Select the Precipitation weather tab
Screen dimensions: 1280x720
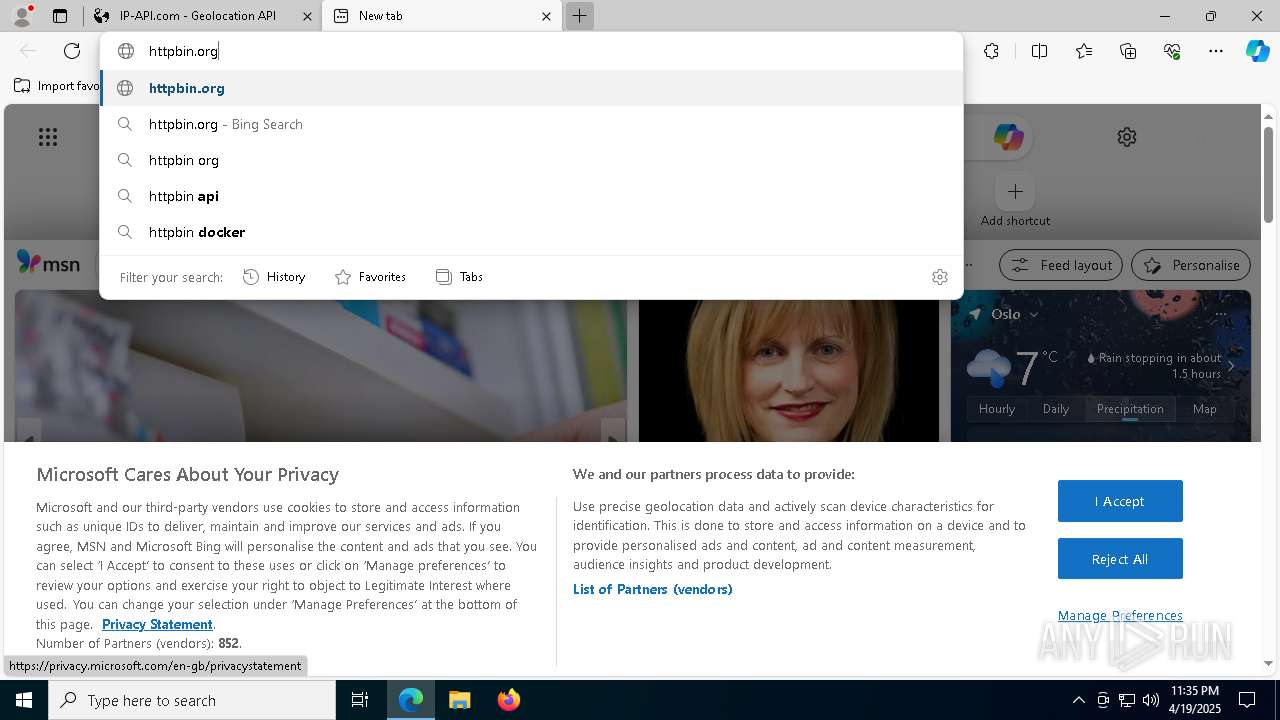click(1130, 409)
